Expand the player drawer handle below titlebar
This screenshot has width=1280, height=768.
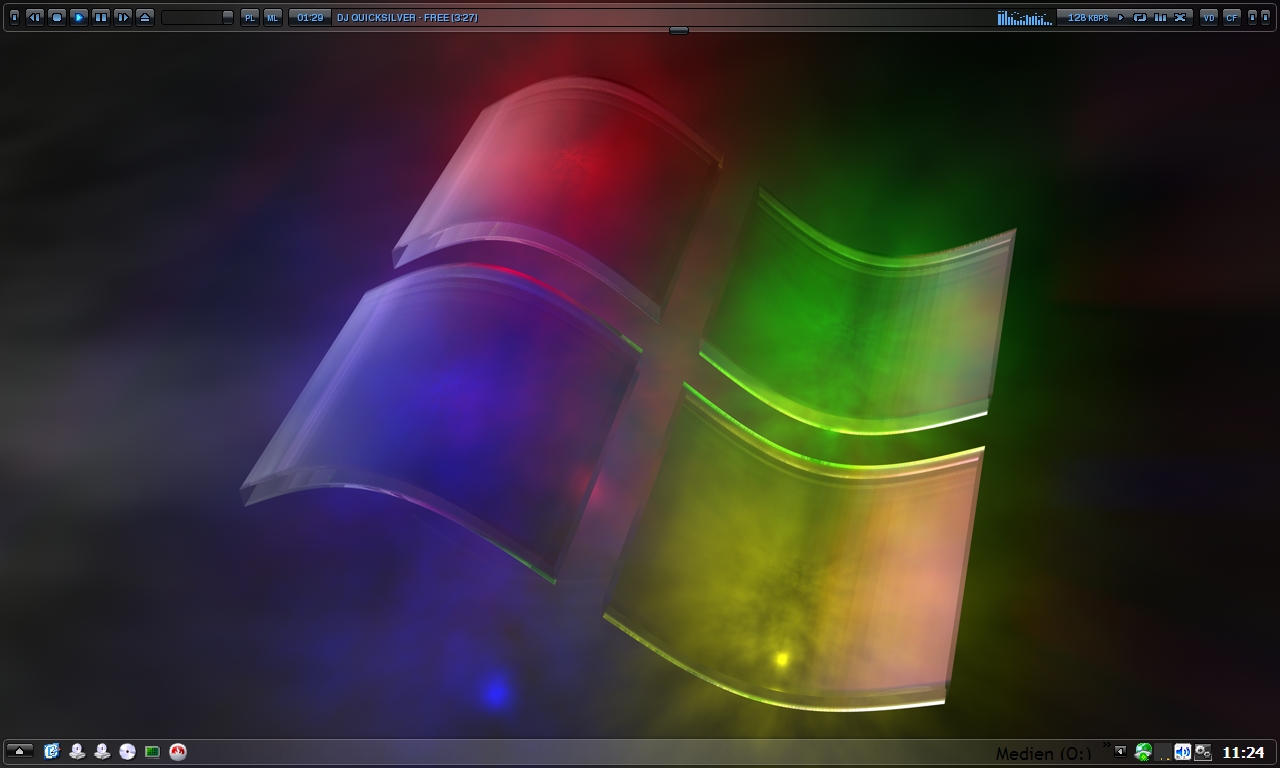coord(678,31)
